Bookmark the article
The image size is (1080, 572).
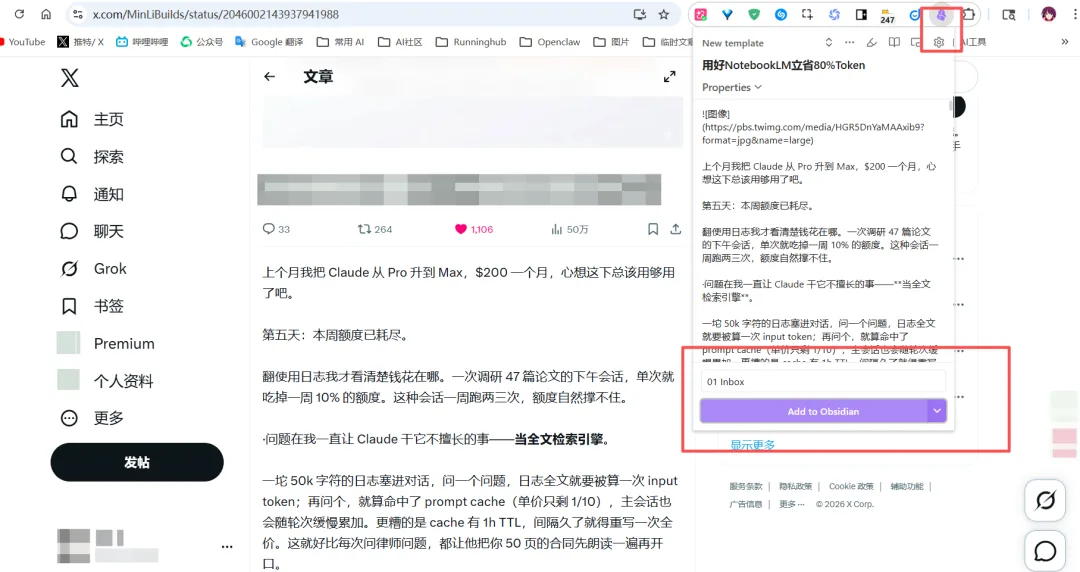pos(653,229)
